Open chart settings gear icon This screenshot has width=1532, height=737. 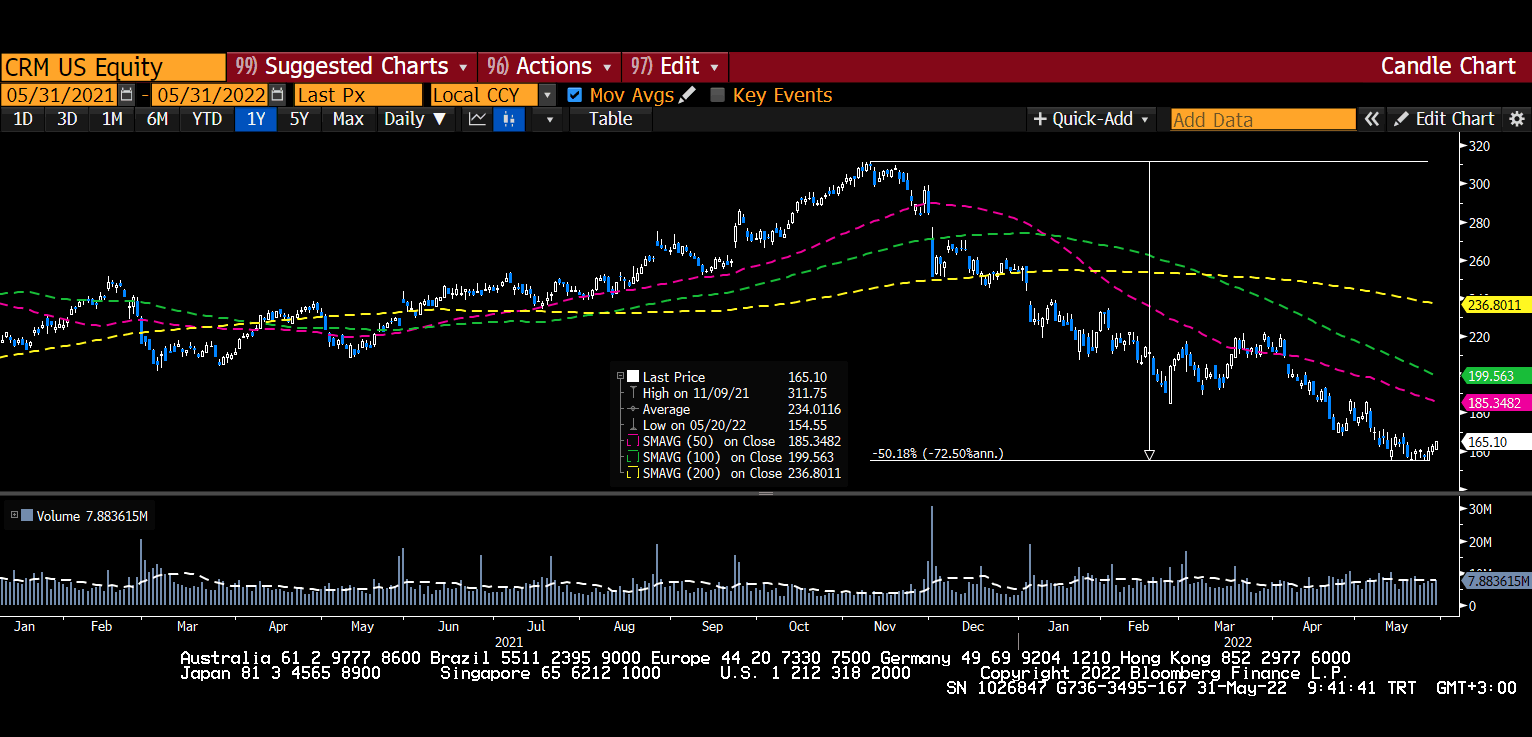(x=1517, y=119)
